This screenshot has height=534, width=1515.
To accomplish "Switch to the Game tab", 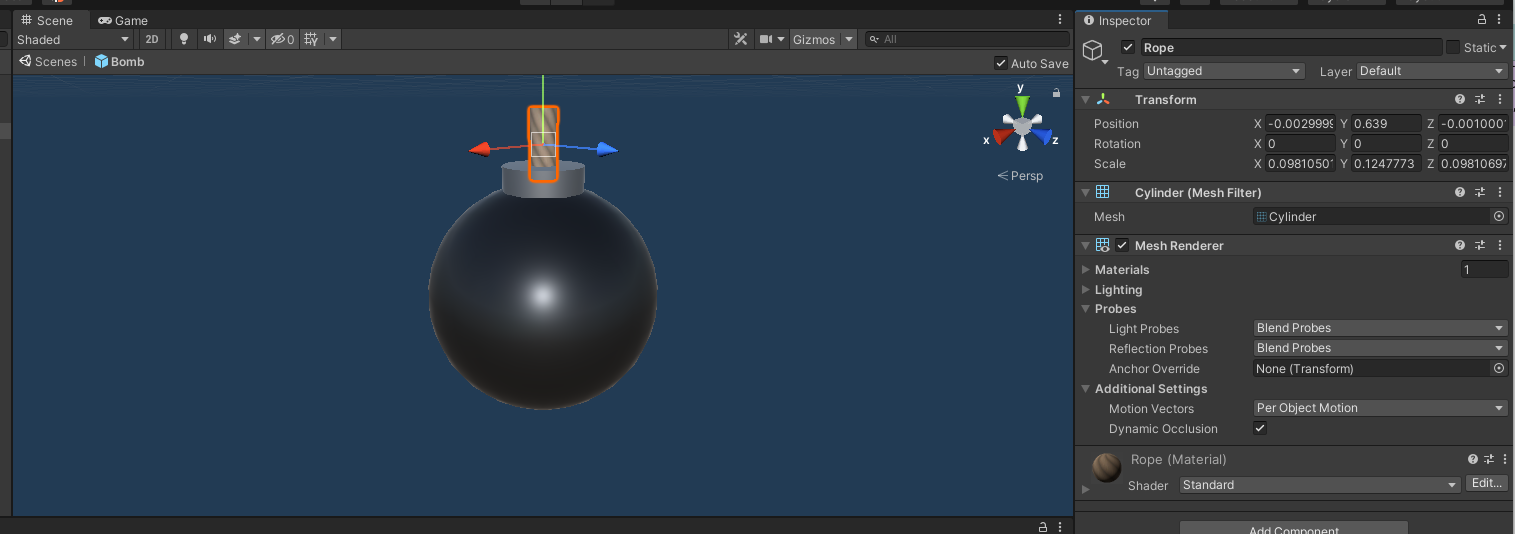I will tap(123, 20).
